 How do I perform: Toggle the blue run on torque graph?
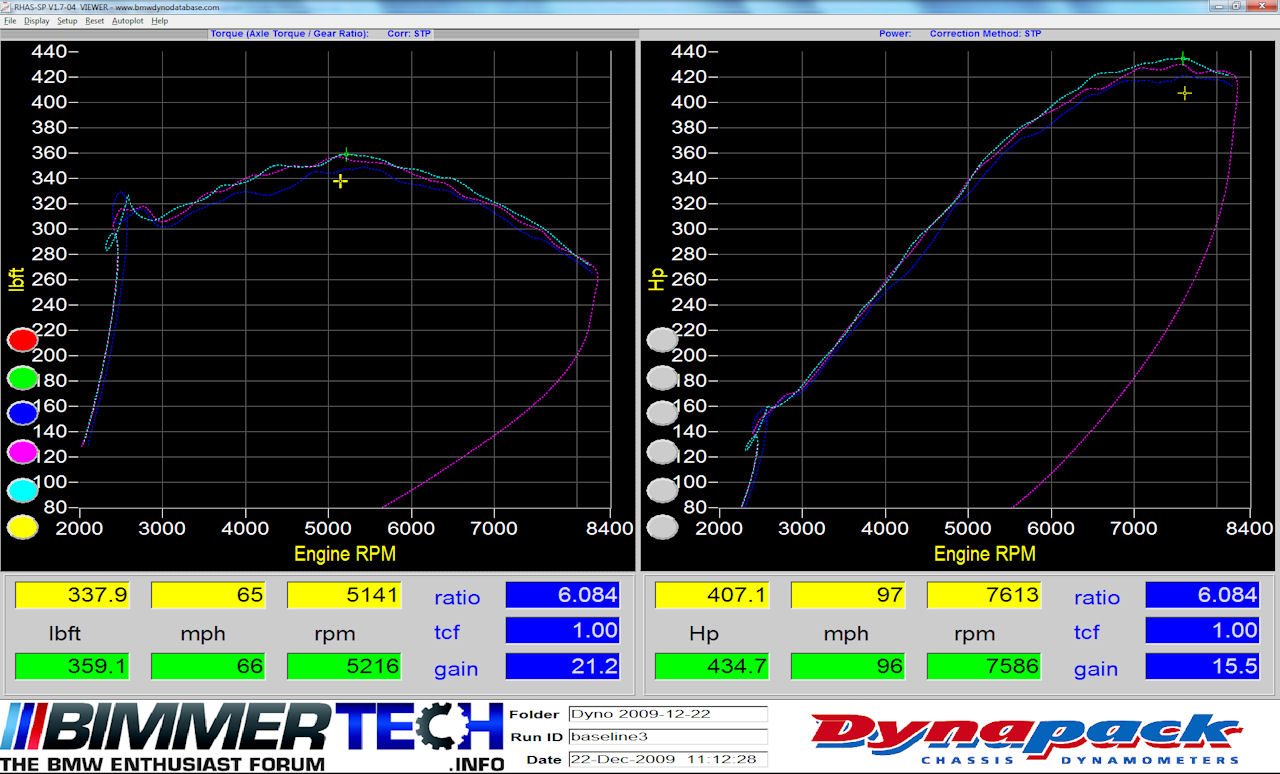(22, 413)
